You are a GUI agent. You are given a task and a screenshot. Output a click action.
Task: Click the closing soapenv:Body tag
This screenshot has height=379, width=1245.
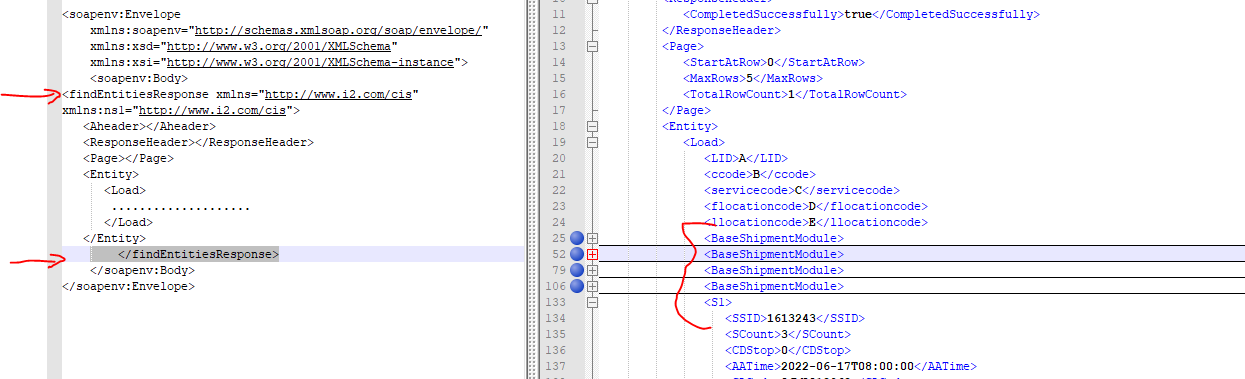(142, 270)
